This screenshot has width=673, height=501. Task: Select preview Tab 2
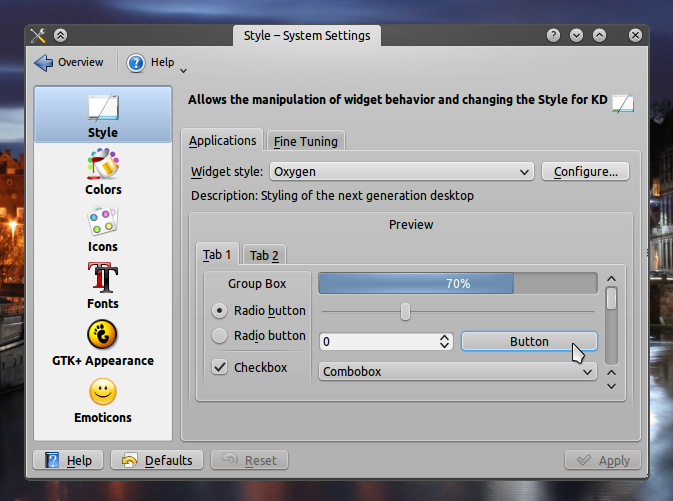point(264,255)
